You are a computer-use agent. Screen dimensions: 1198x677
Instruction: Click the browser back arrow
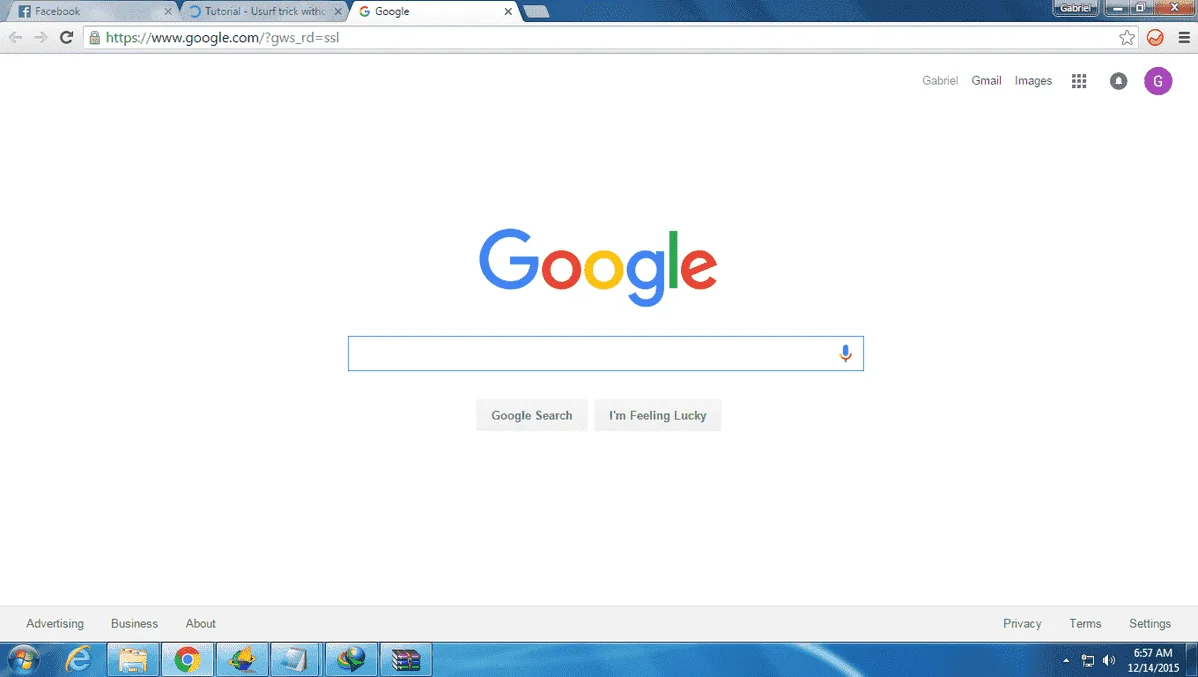[x=15, y=37]
